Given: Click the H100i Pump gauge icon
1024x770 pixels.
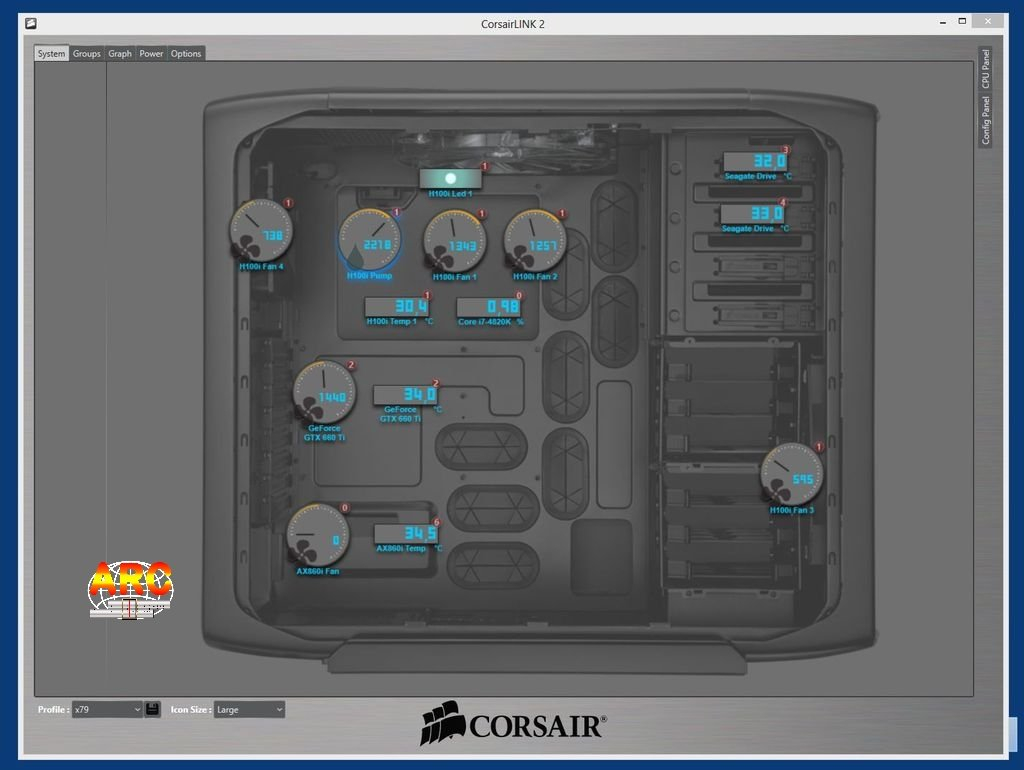Looking at the screenshot, I should tap(369, 240).
